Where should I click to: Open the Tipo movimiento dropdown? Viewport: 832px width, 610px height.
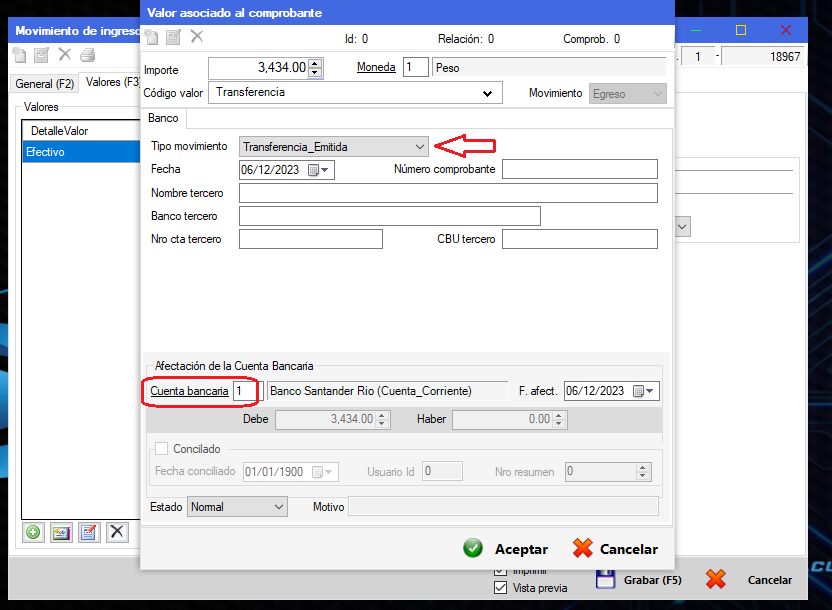(420, 147)
